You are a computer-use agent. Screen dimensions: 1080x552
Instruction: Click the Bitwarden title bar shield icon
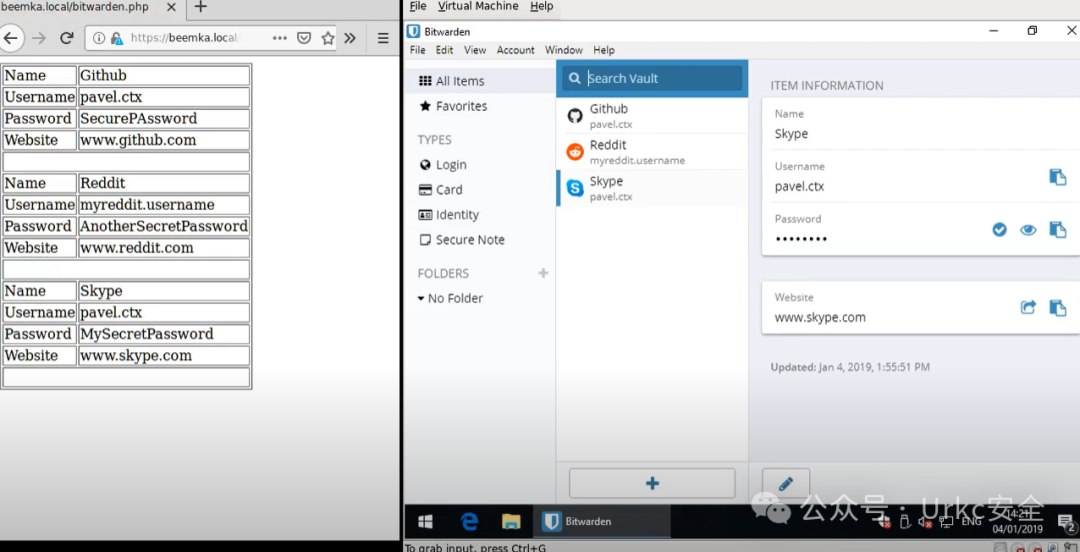click(x=413, y=31)
